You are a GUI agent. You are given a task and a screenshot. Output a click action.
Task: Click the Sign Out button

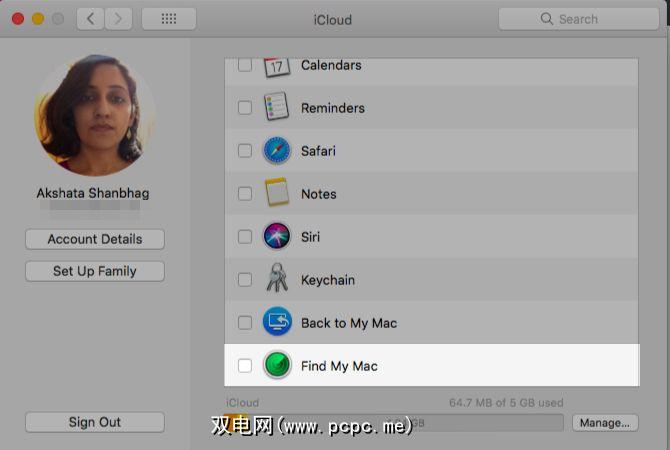coord(95,422)
